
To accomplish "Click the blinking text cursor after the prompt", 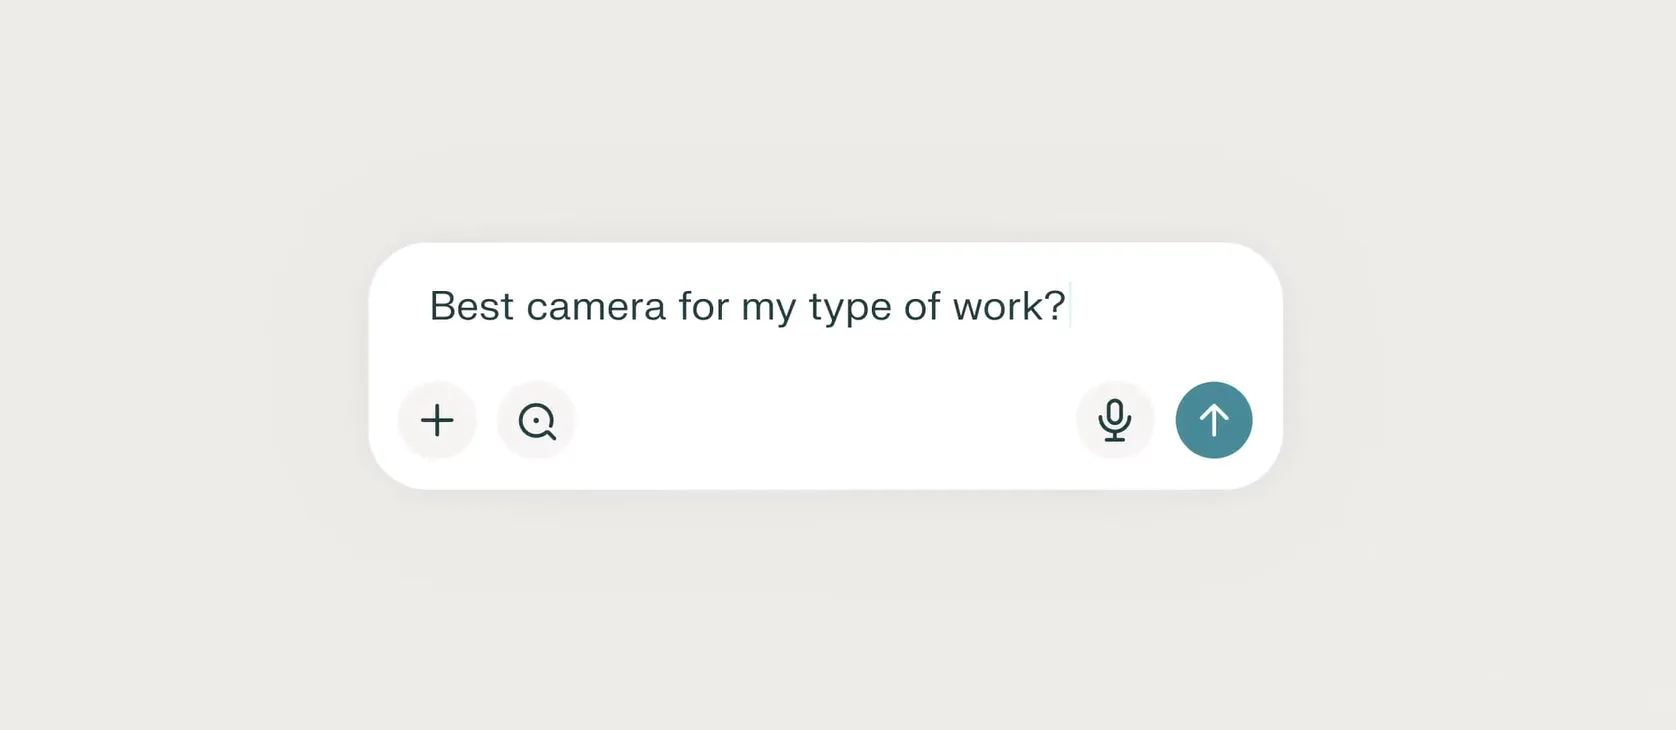I will (x=1070, y=306).
